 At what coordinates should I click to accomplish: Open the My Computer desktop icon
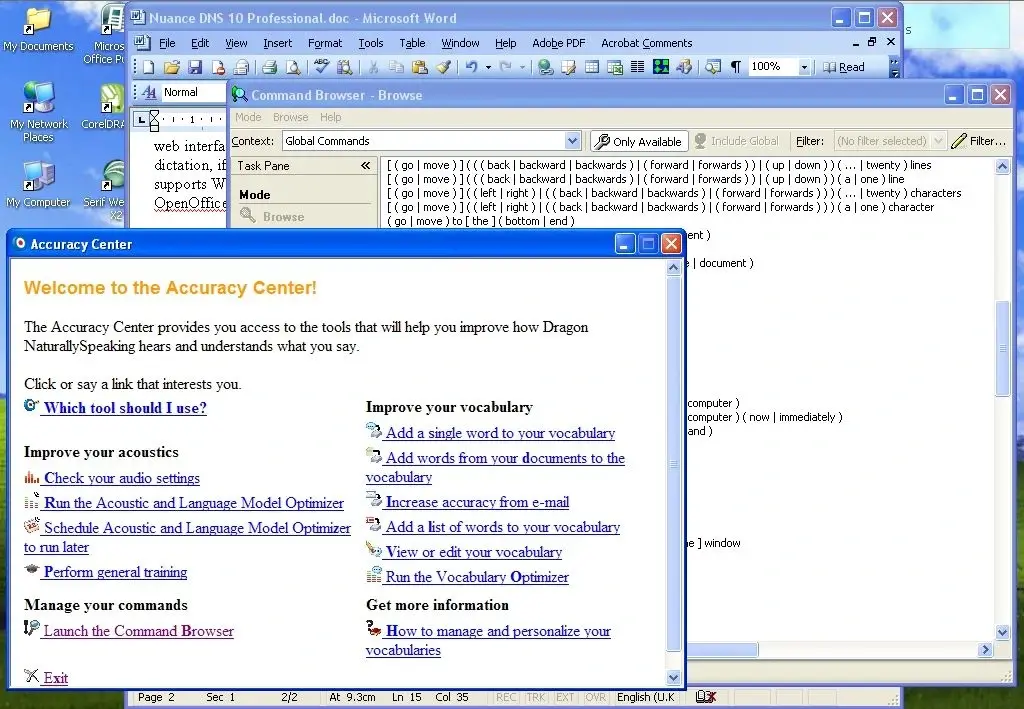point(38,183)
